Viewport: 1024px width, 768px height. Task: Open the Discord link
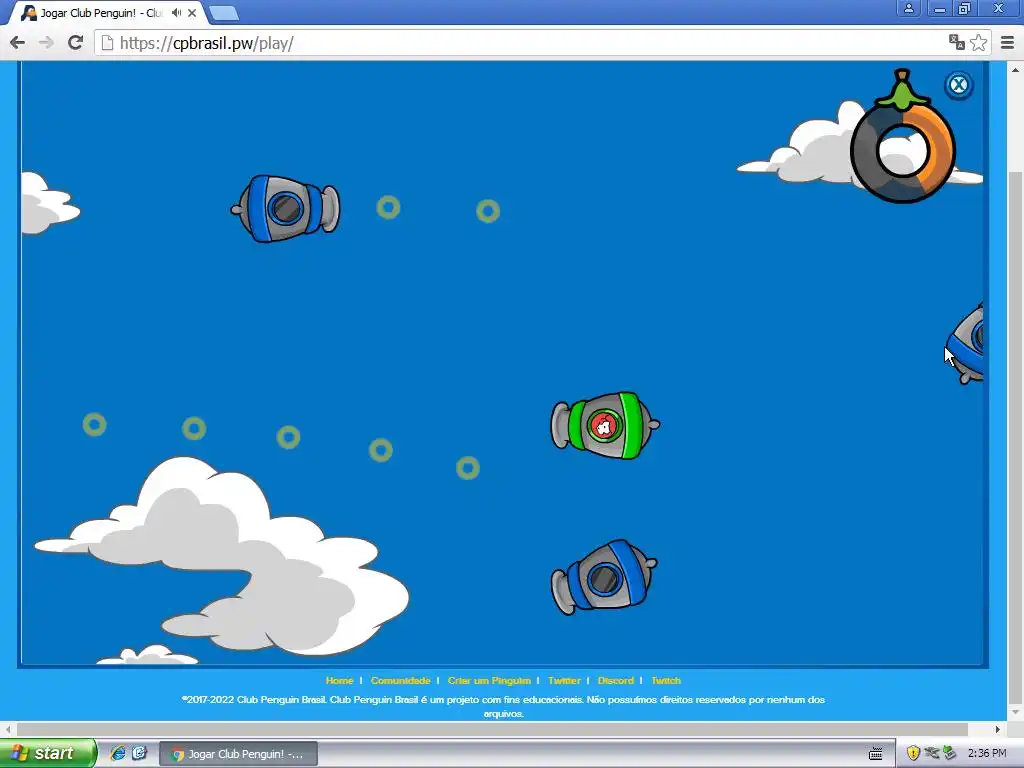tap(616, 680)
